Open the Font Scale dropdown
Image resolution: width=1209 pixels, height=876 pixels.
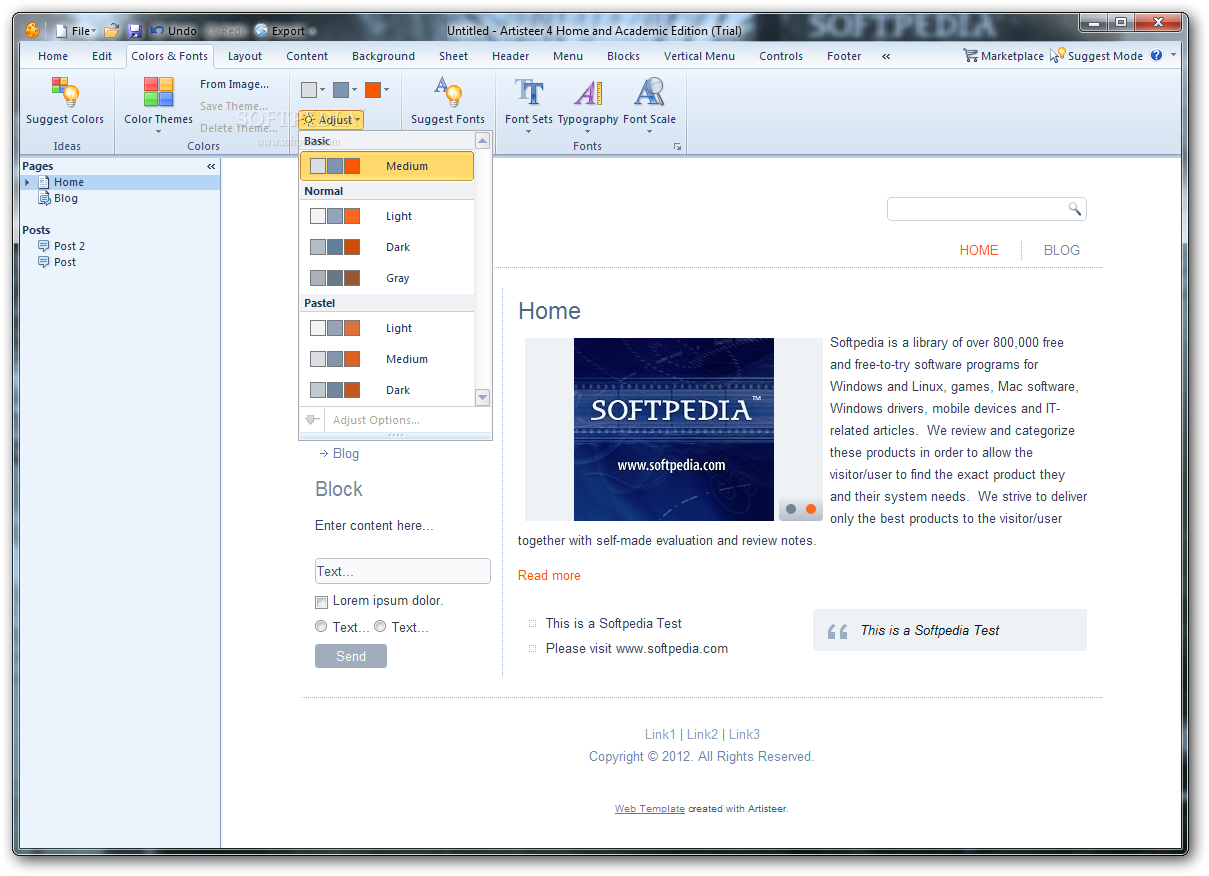pos(649,104)
